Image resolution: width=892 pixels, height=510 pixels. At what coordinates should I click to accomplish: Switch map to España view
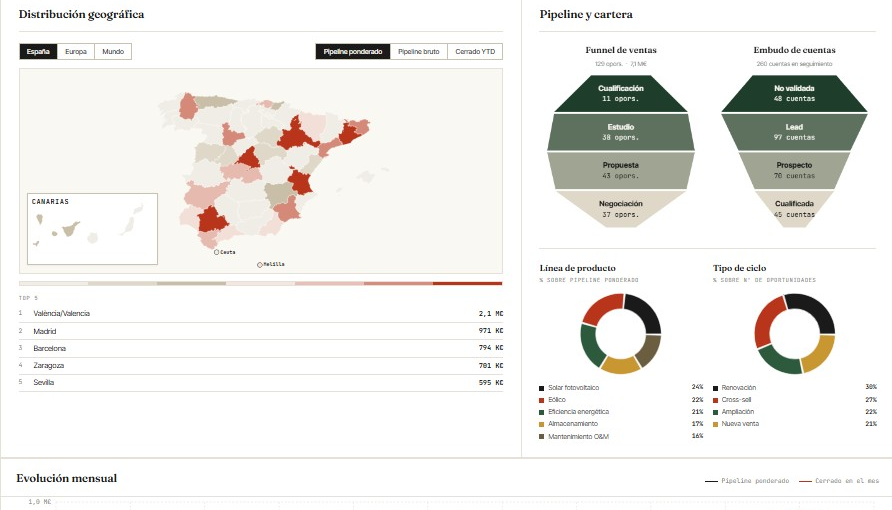[38, 52]
